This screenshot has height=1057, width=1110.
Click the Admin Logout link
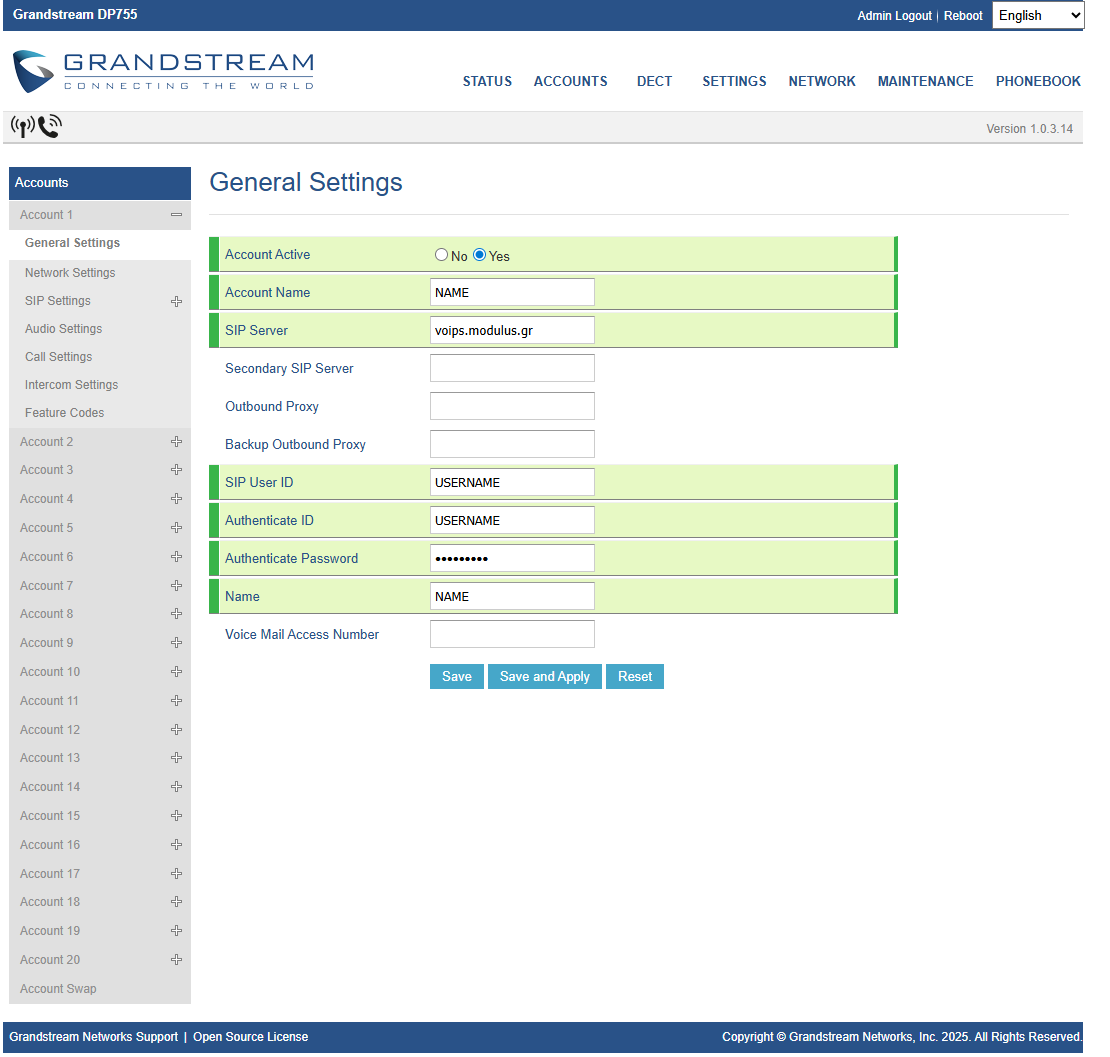[x=894, y=16]
